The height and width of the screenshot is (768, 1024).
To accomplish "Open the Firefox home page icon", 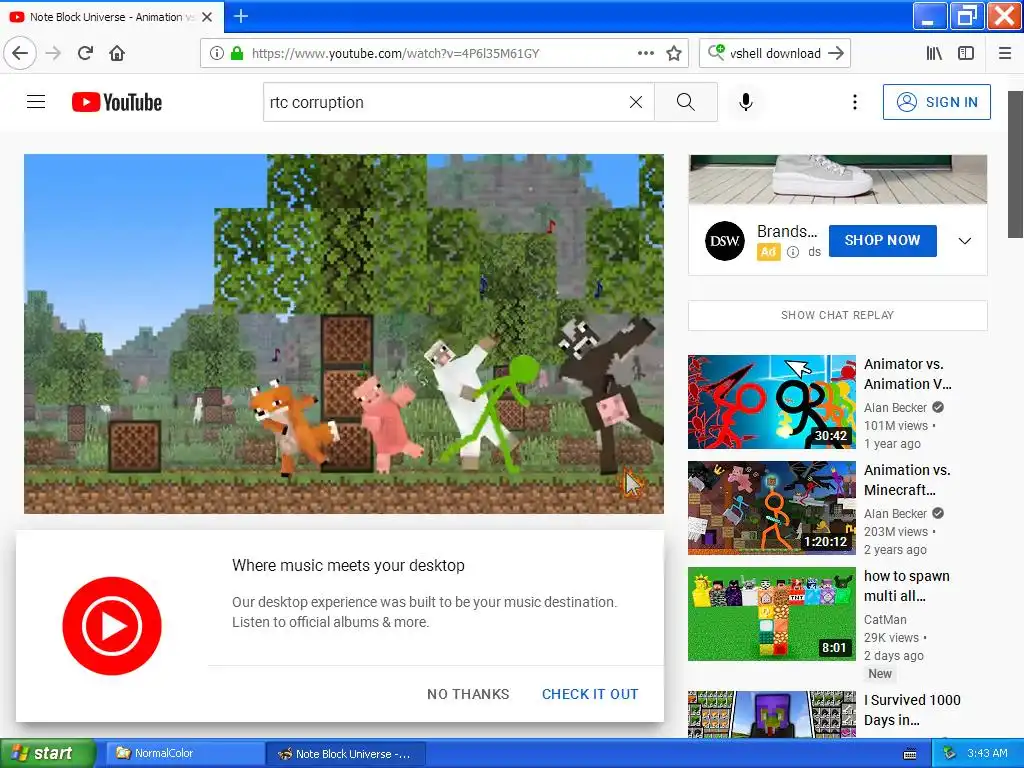I will 117,53.
